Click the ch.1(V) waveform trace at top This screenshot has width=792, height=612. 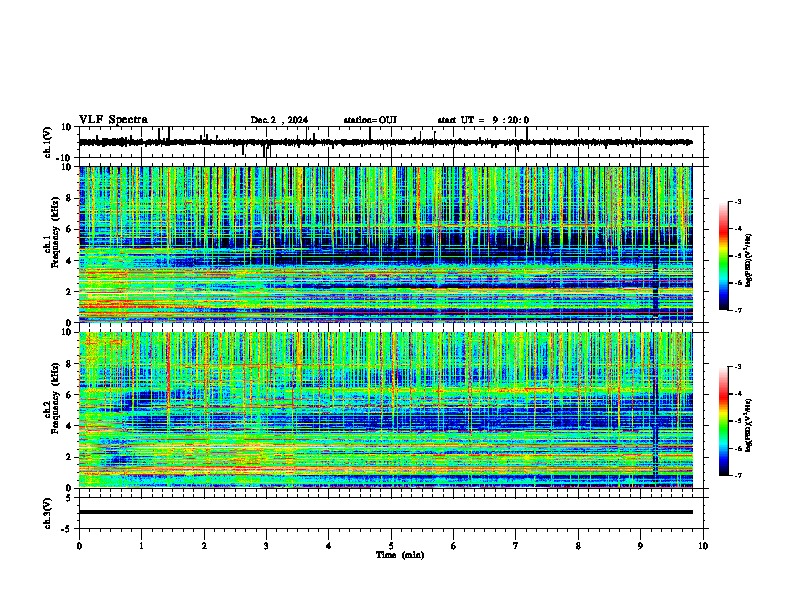coord(386,142)
